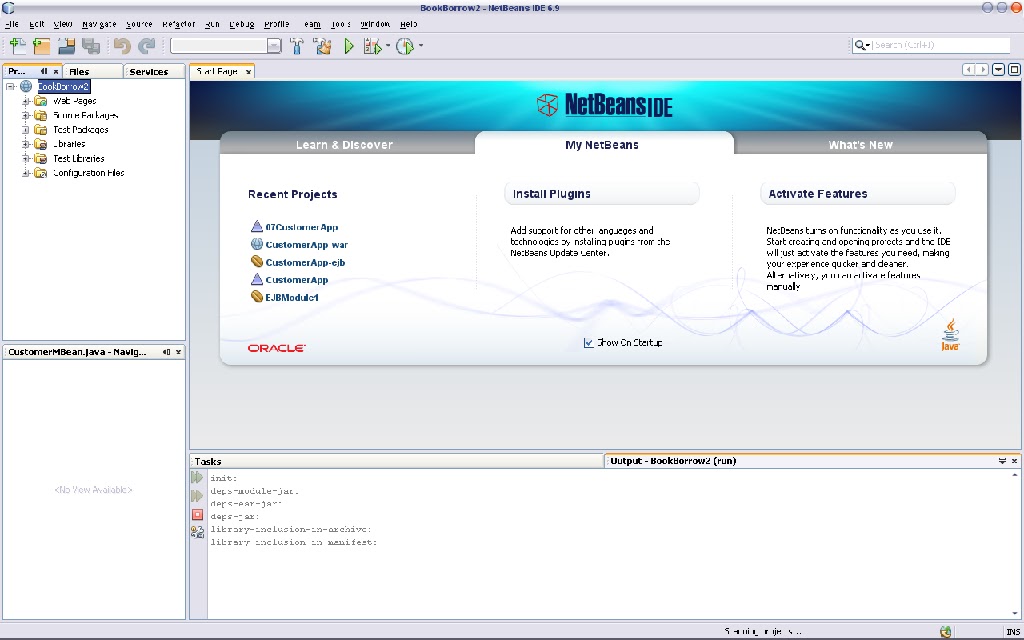1024x640 pixels.
Task: Click the New File toolbar icon
Action: point(18,46)
